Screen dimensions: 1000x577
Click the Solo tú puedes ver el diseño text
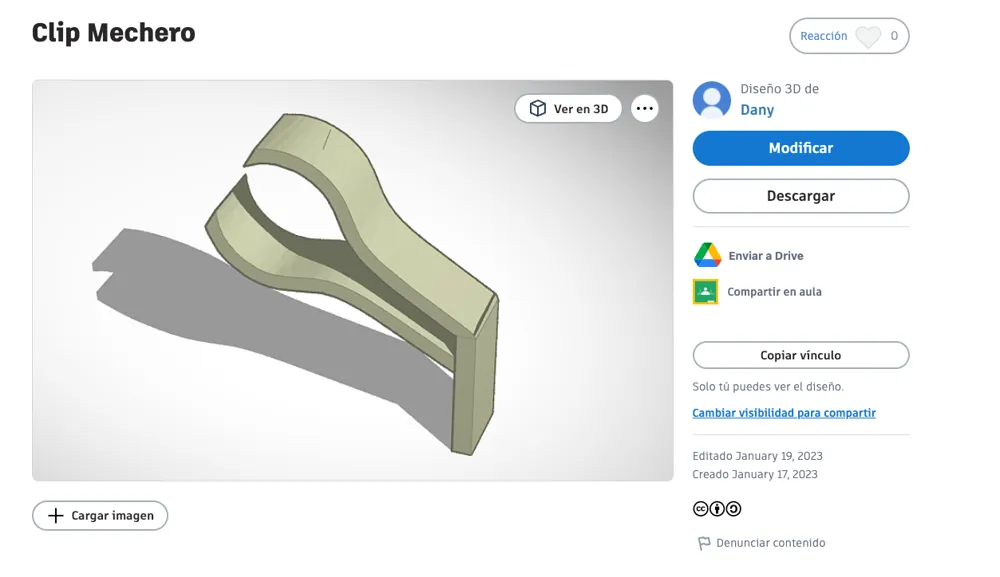[768, 386]
